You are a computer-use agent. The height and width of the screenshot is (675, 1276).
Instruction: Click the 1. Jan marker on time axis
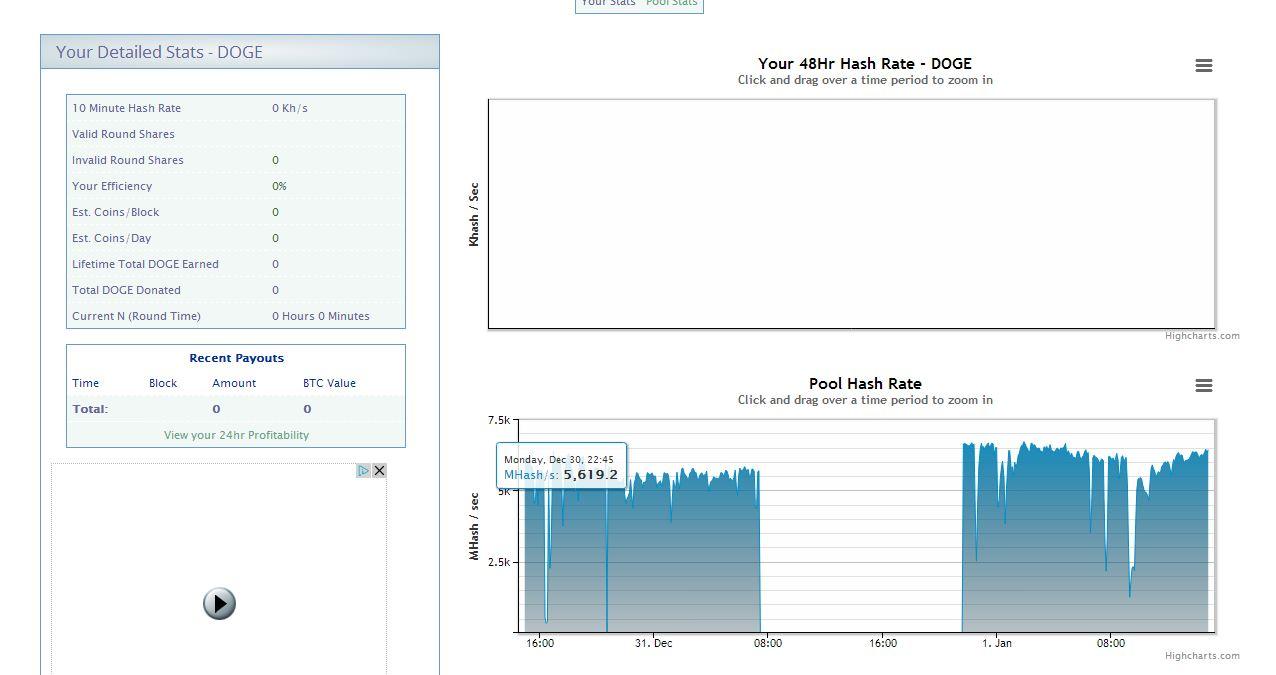point(996,643)
